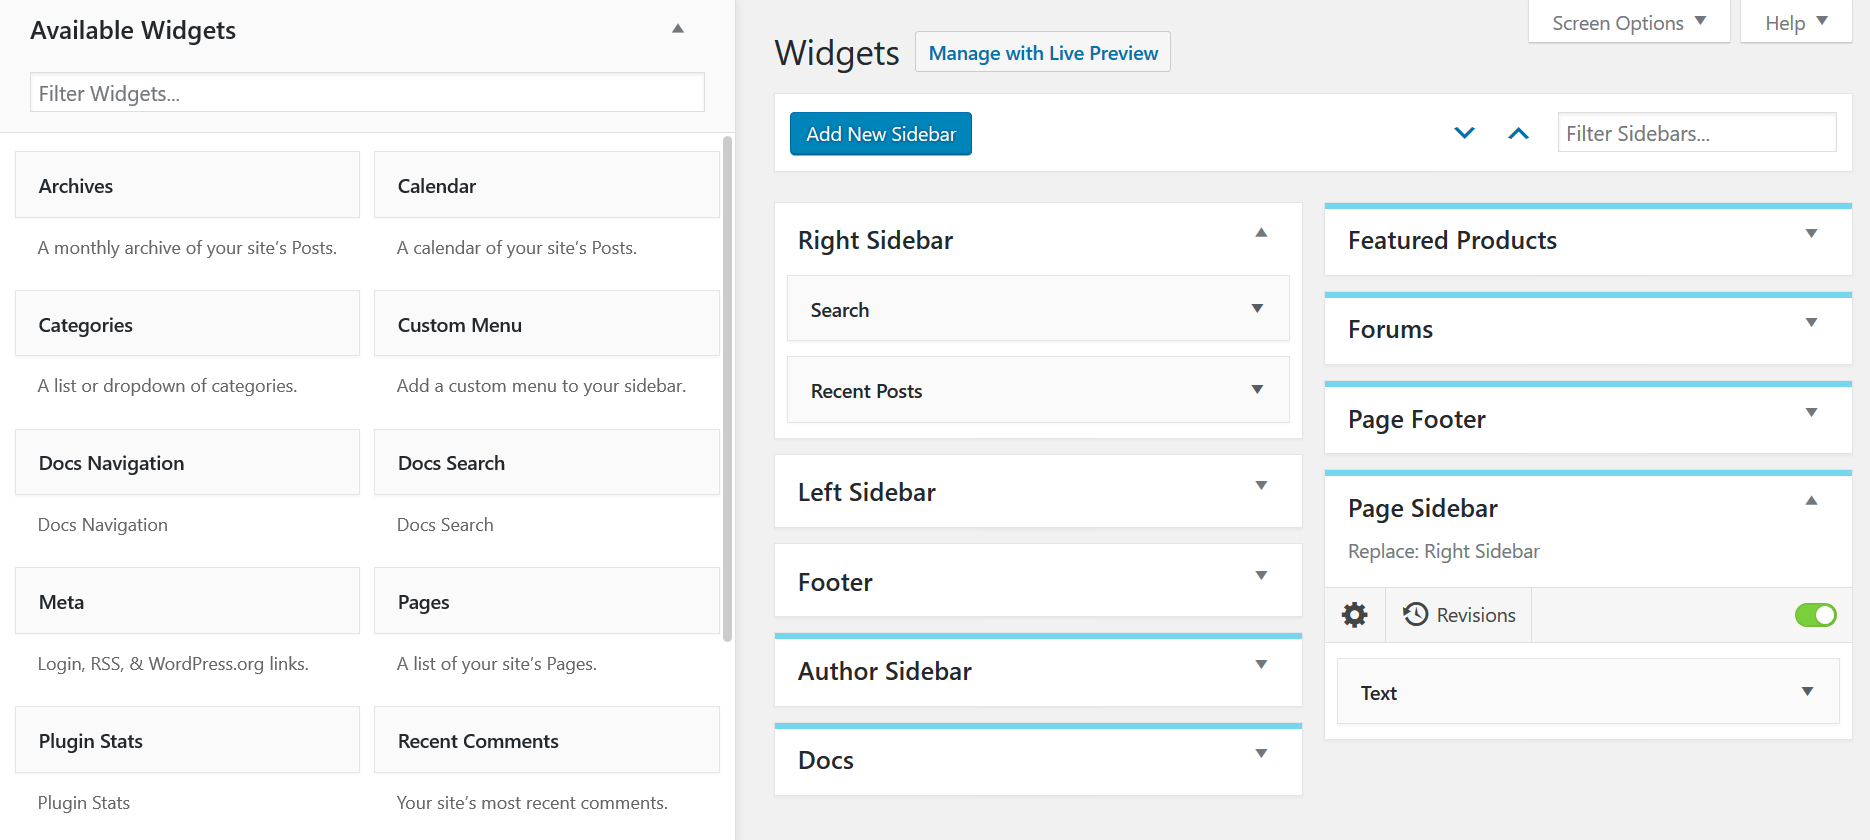Collapse the Available Widgets panel arrow

coord(678,29)
